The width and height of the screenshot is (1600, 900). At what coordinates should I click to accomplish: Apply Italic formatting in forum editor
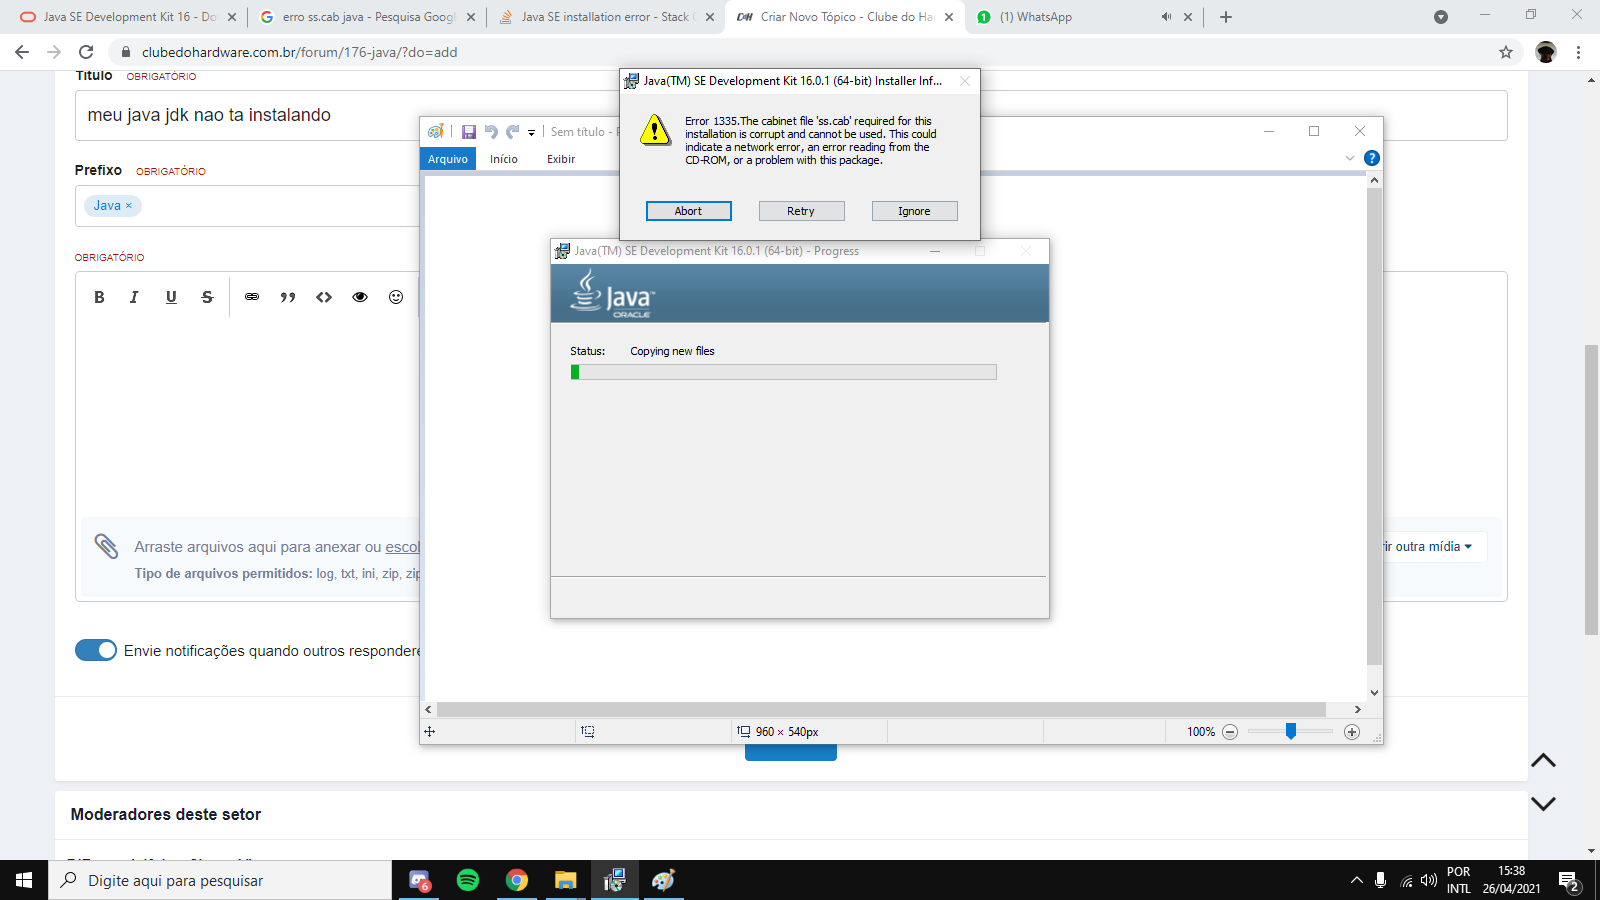coord(134,297)
